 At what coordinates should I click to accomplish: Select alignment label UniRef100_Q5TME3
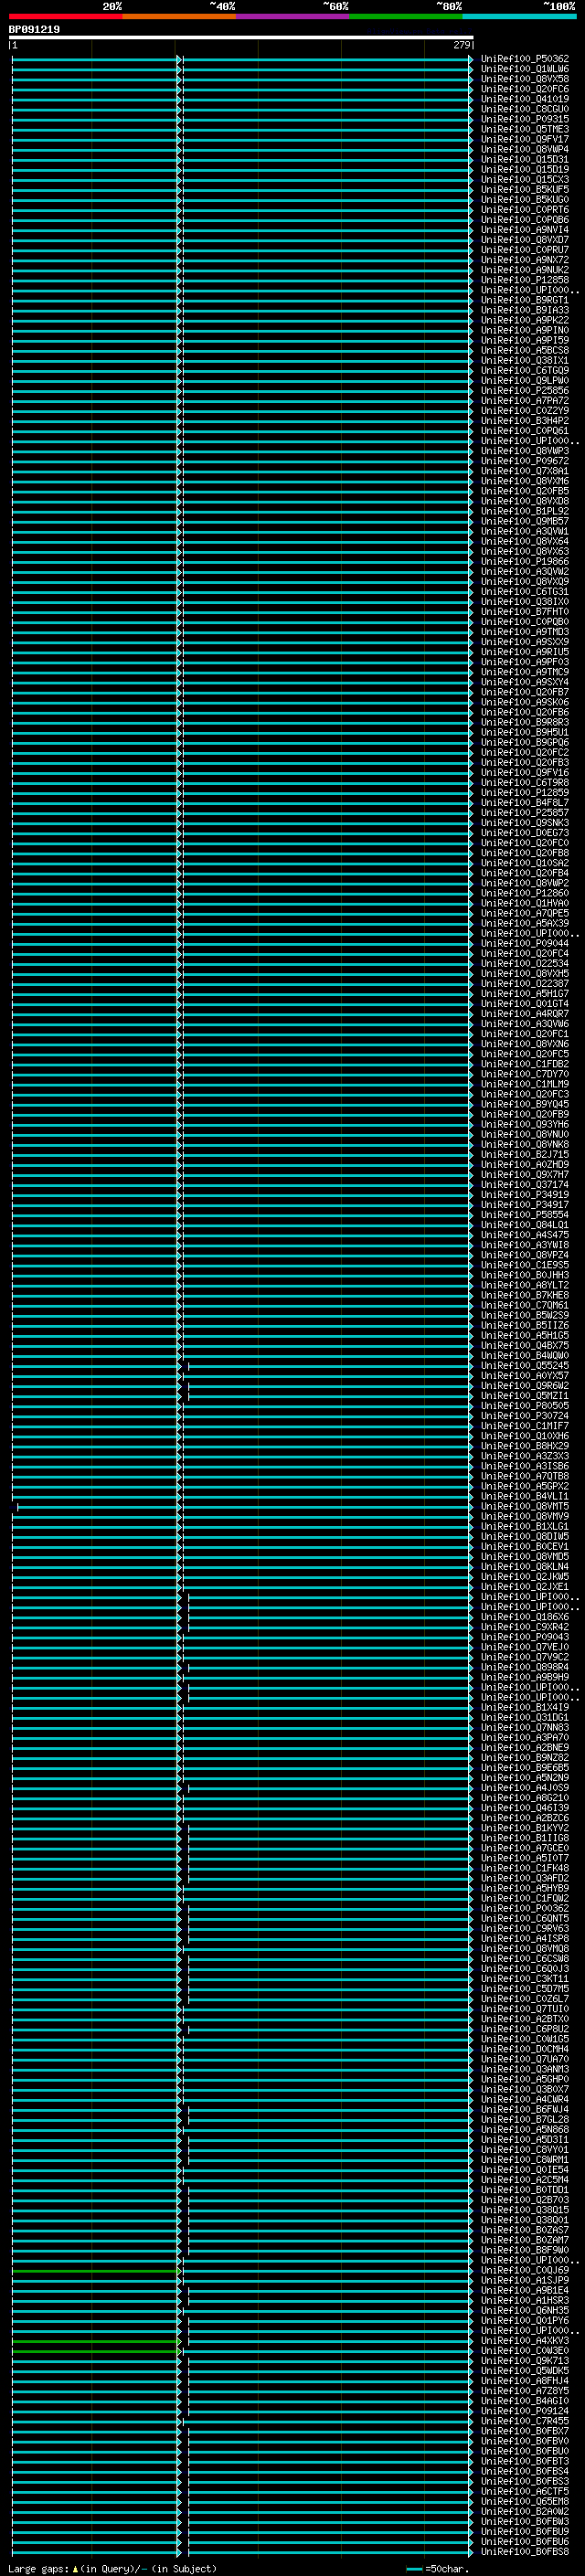[525, 129]
